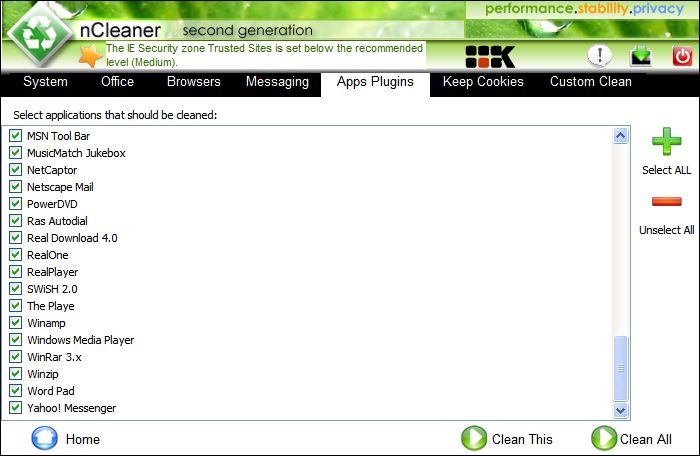
Task: Click the black and red K logo
Action: pos(490,57)
